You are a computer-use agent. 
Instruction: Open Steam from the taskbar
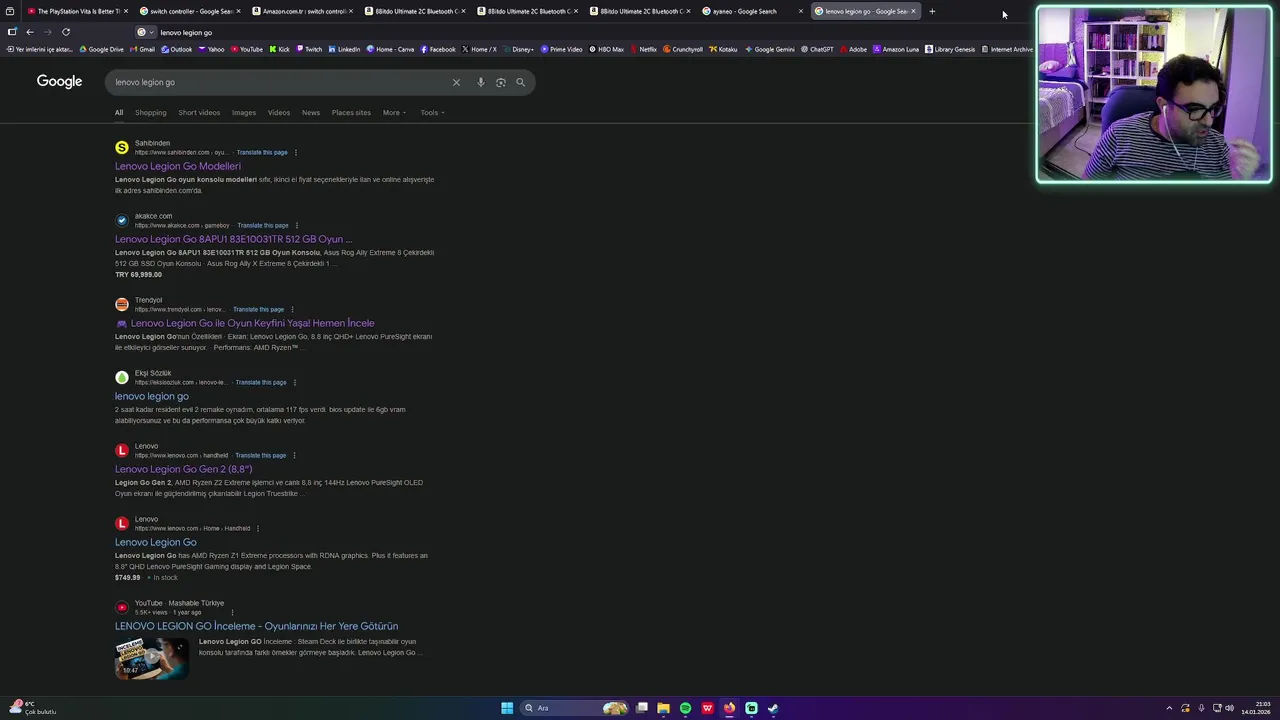click(x=773, y=708)
